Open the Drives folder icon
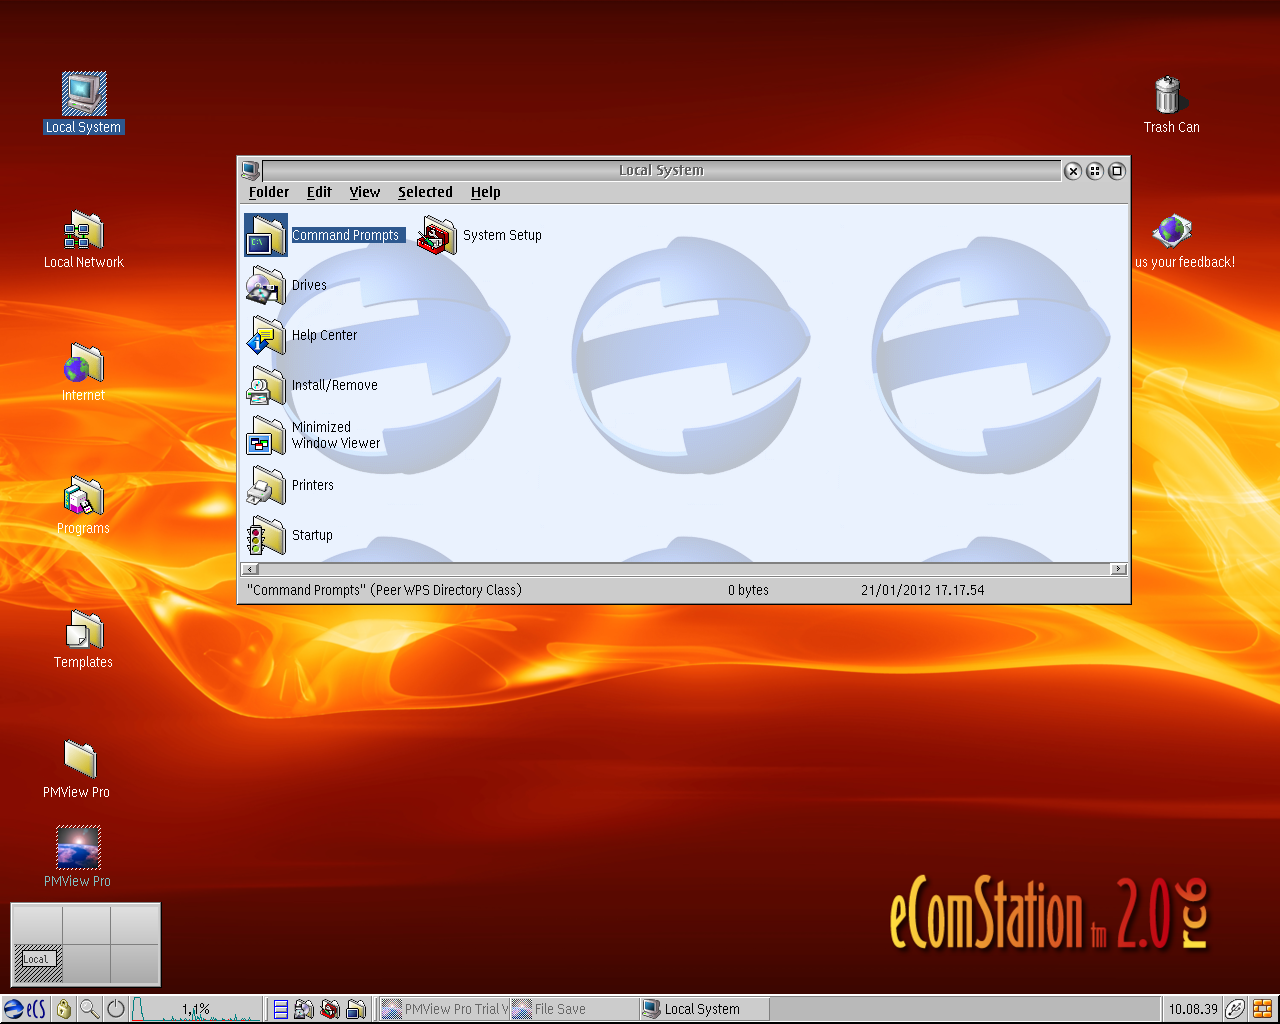Image resolution: width=1280 pixels, height=1024 pixels. (266, 286)
